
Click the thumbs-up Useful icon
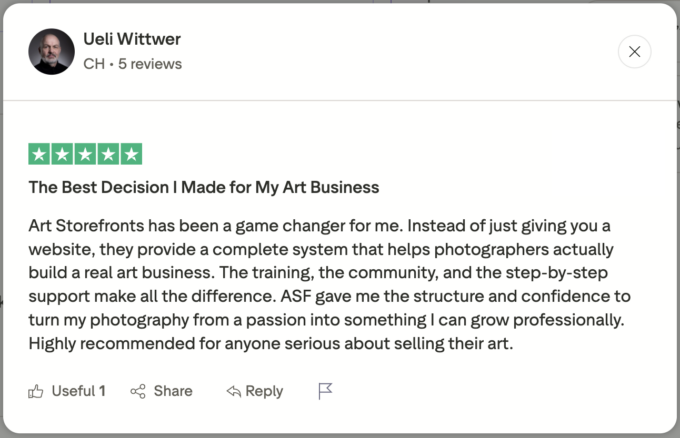pyautogui.click(x=36, y=391)
